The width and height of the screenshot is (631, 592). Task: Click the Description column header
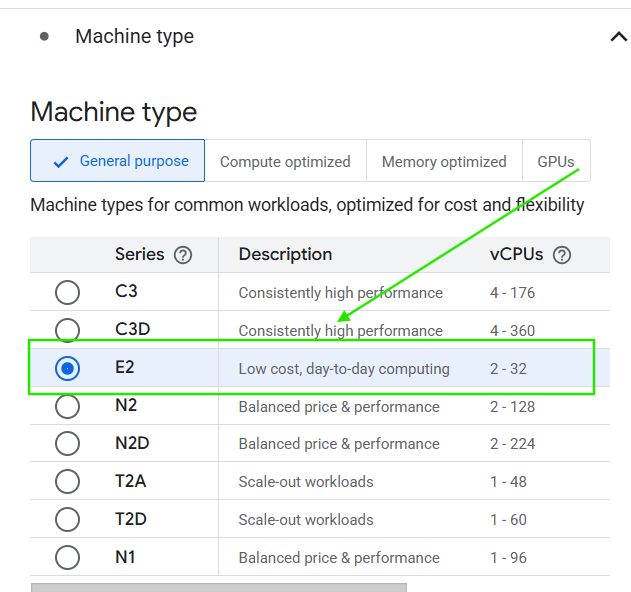pos(285,254)
